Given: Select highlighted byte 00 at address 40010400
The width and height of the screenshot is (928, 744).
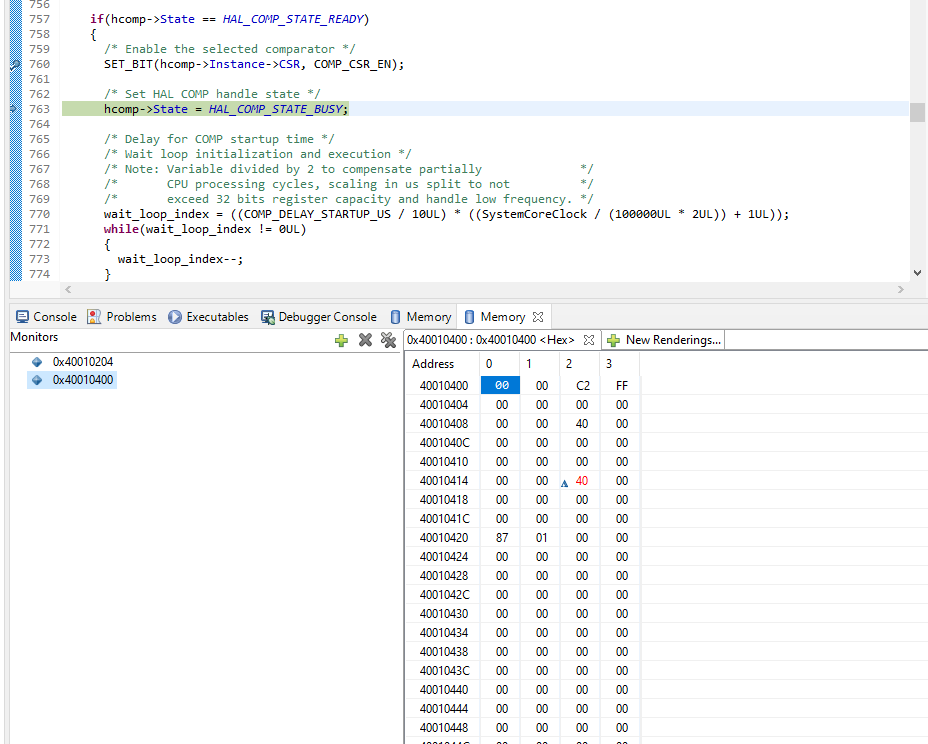Looking at the screenshot, I should [x=501, y=385].
